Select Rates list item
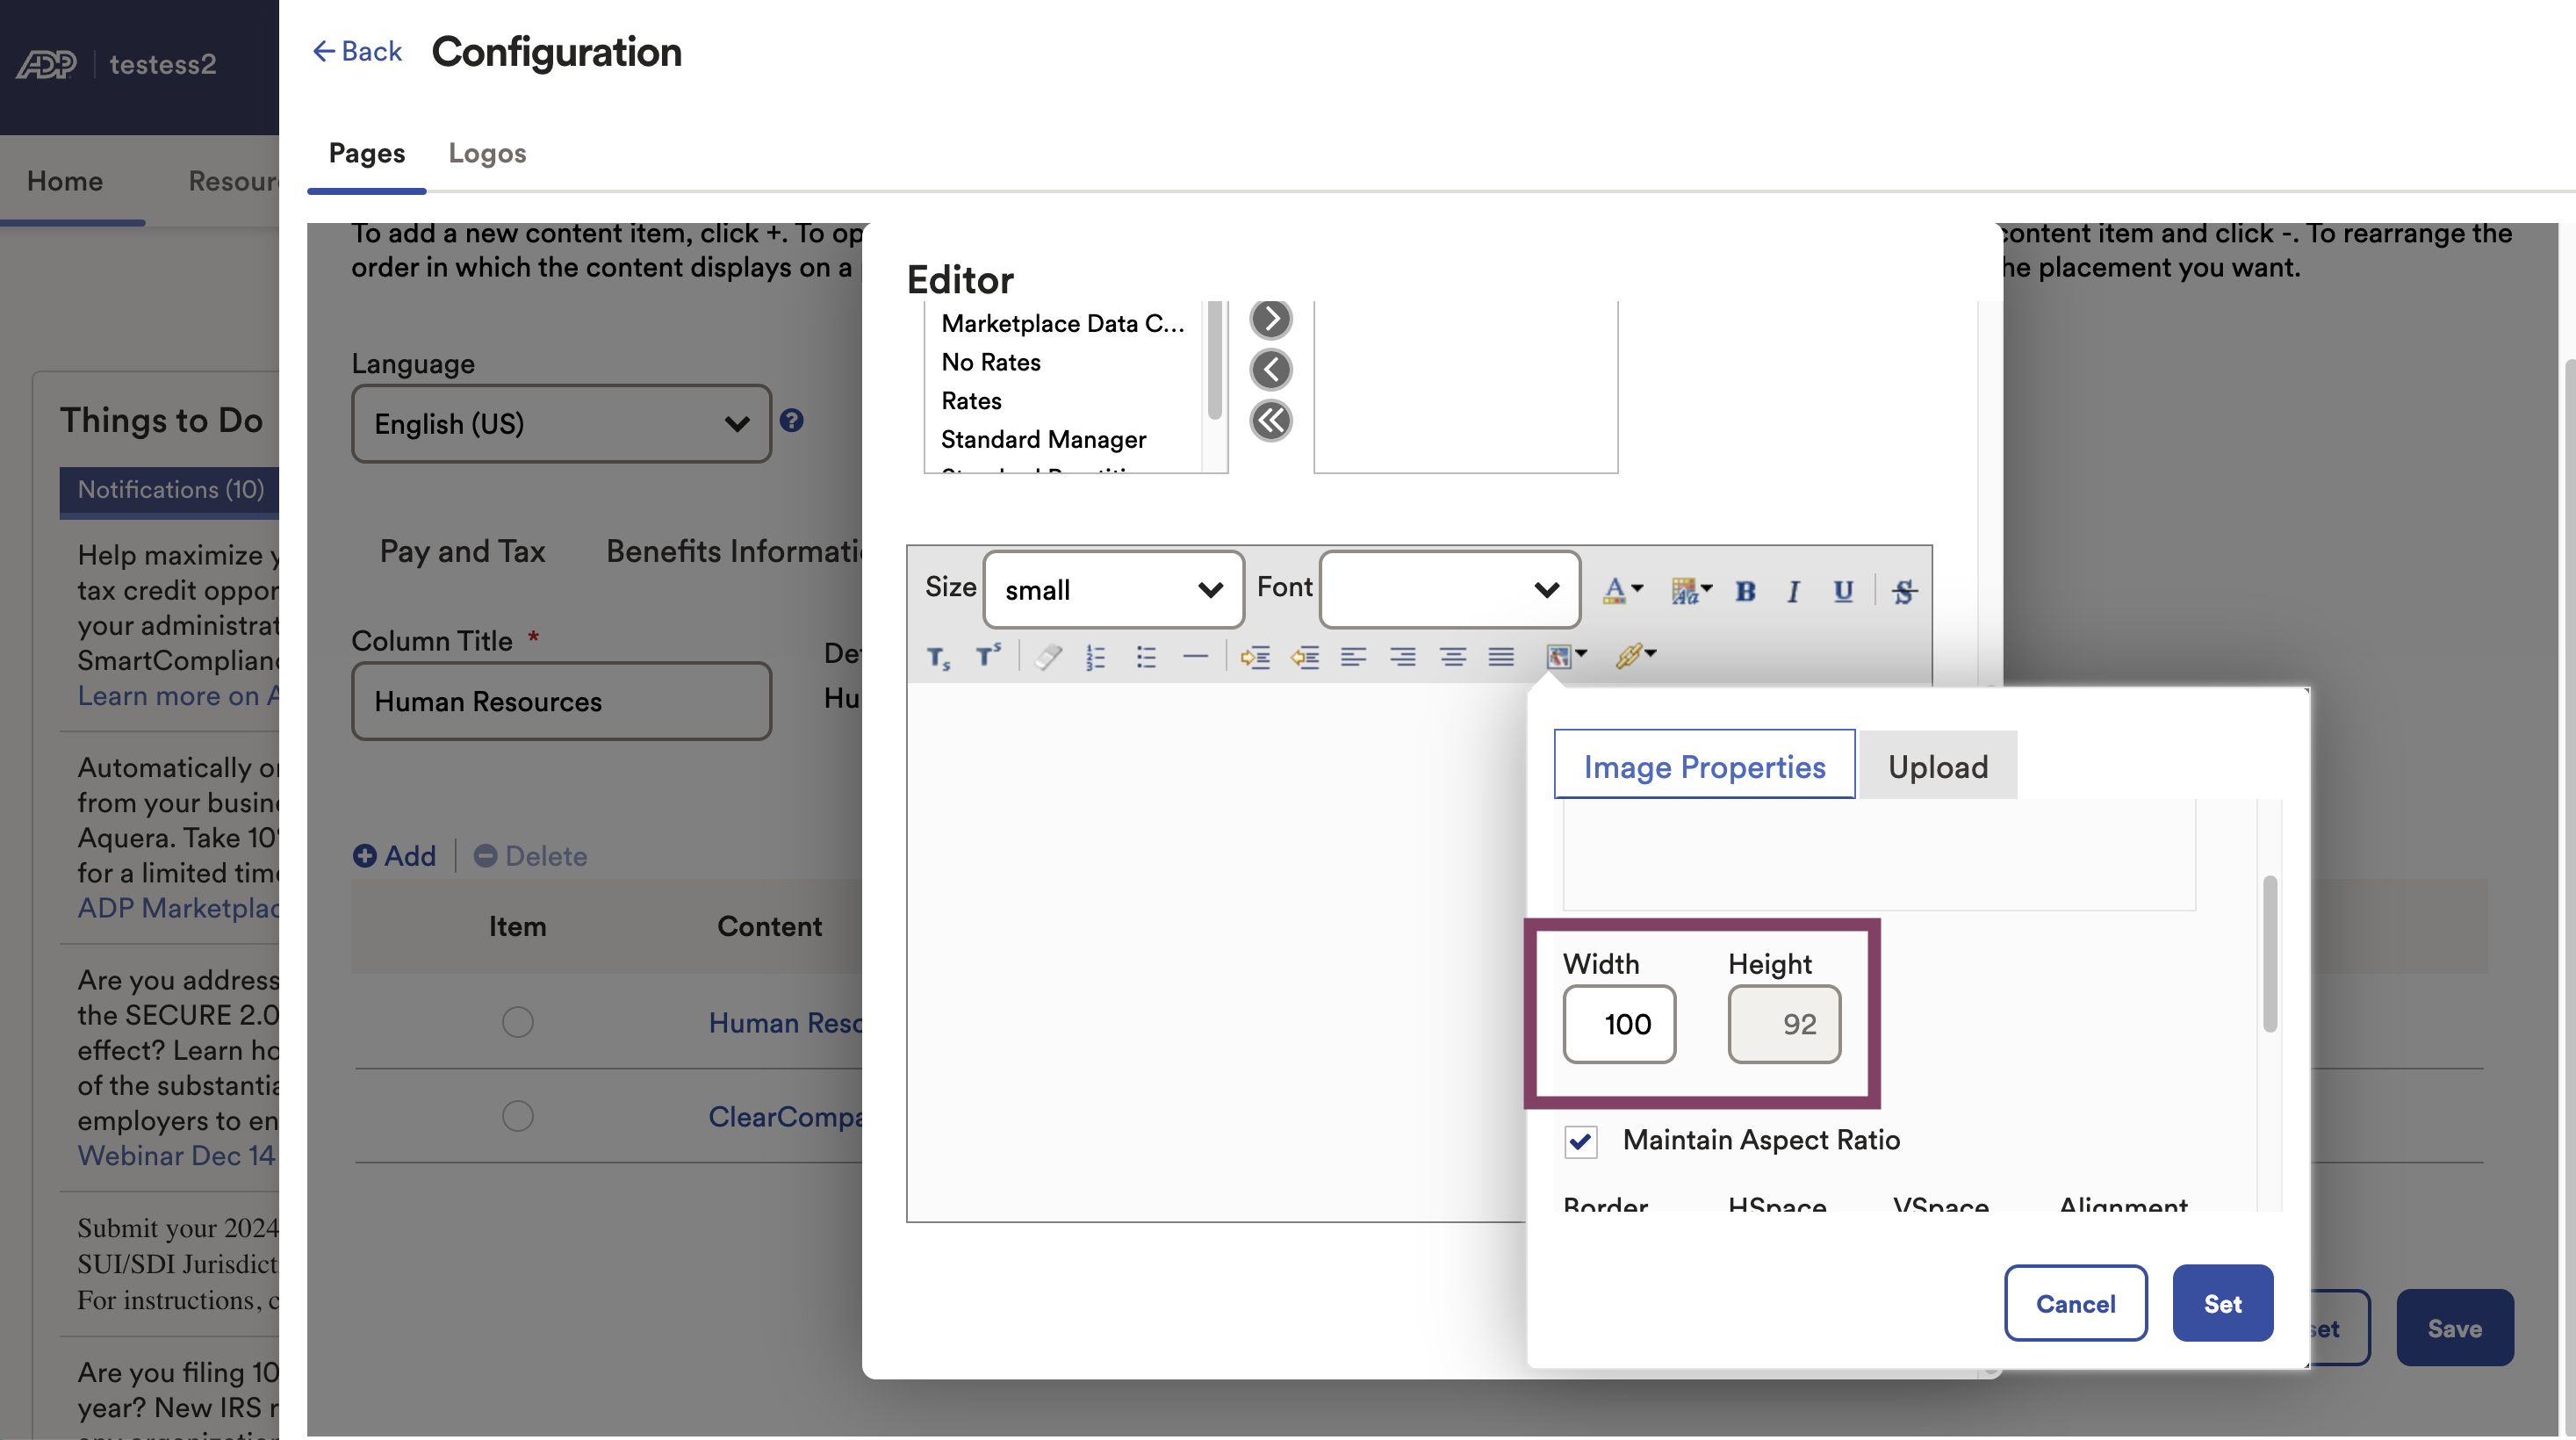Screen dimensions: 2576x1440 971,401
